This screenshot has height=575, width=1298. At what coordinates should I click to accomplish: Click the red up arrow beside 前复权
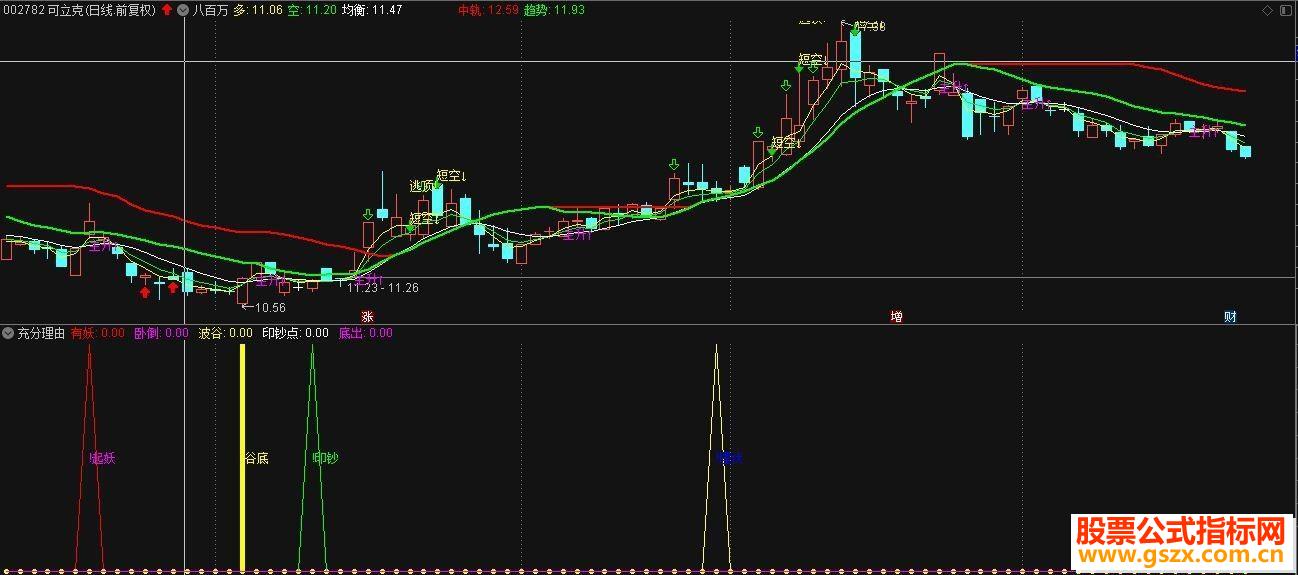click(166, 10)
